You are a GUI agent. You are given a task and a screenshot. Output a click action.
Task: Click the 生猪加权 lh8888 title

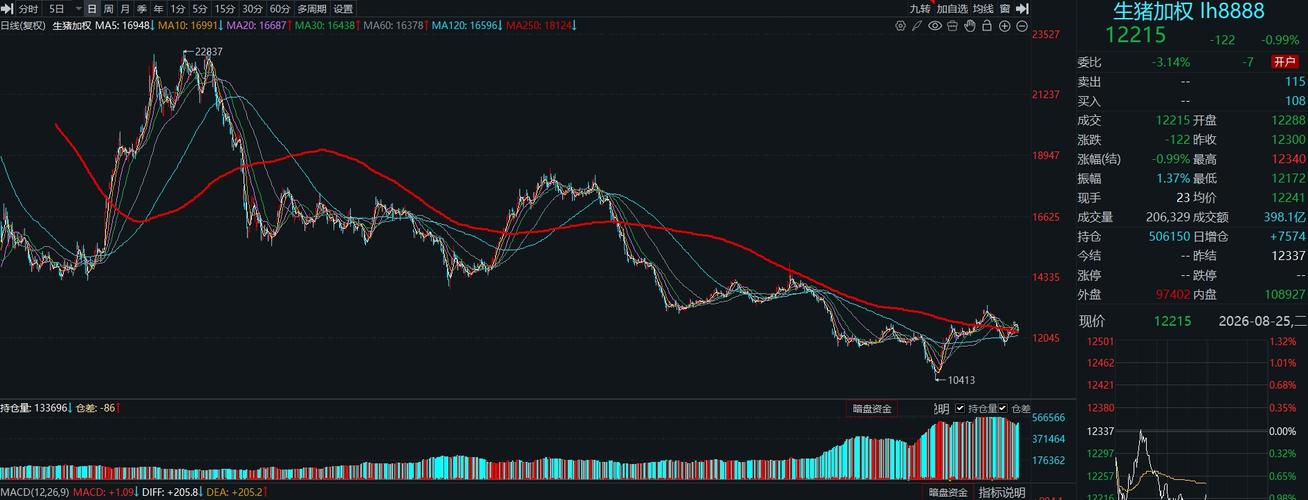(1189, 11)
